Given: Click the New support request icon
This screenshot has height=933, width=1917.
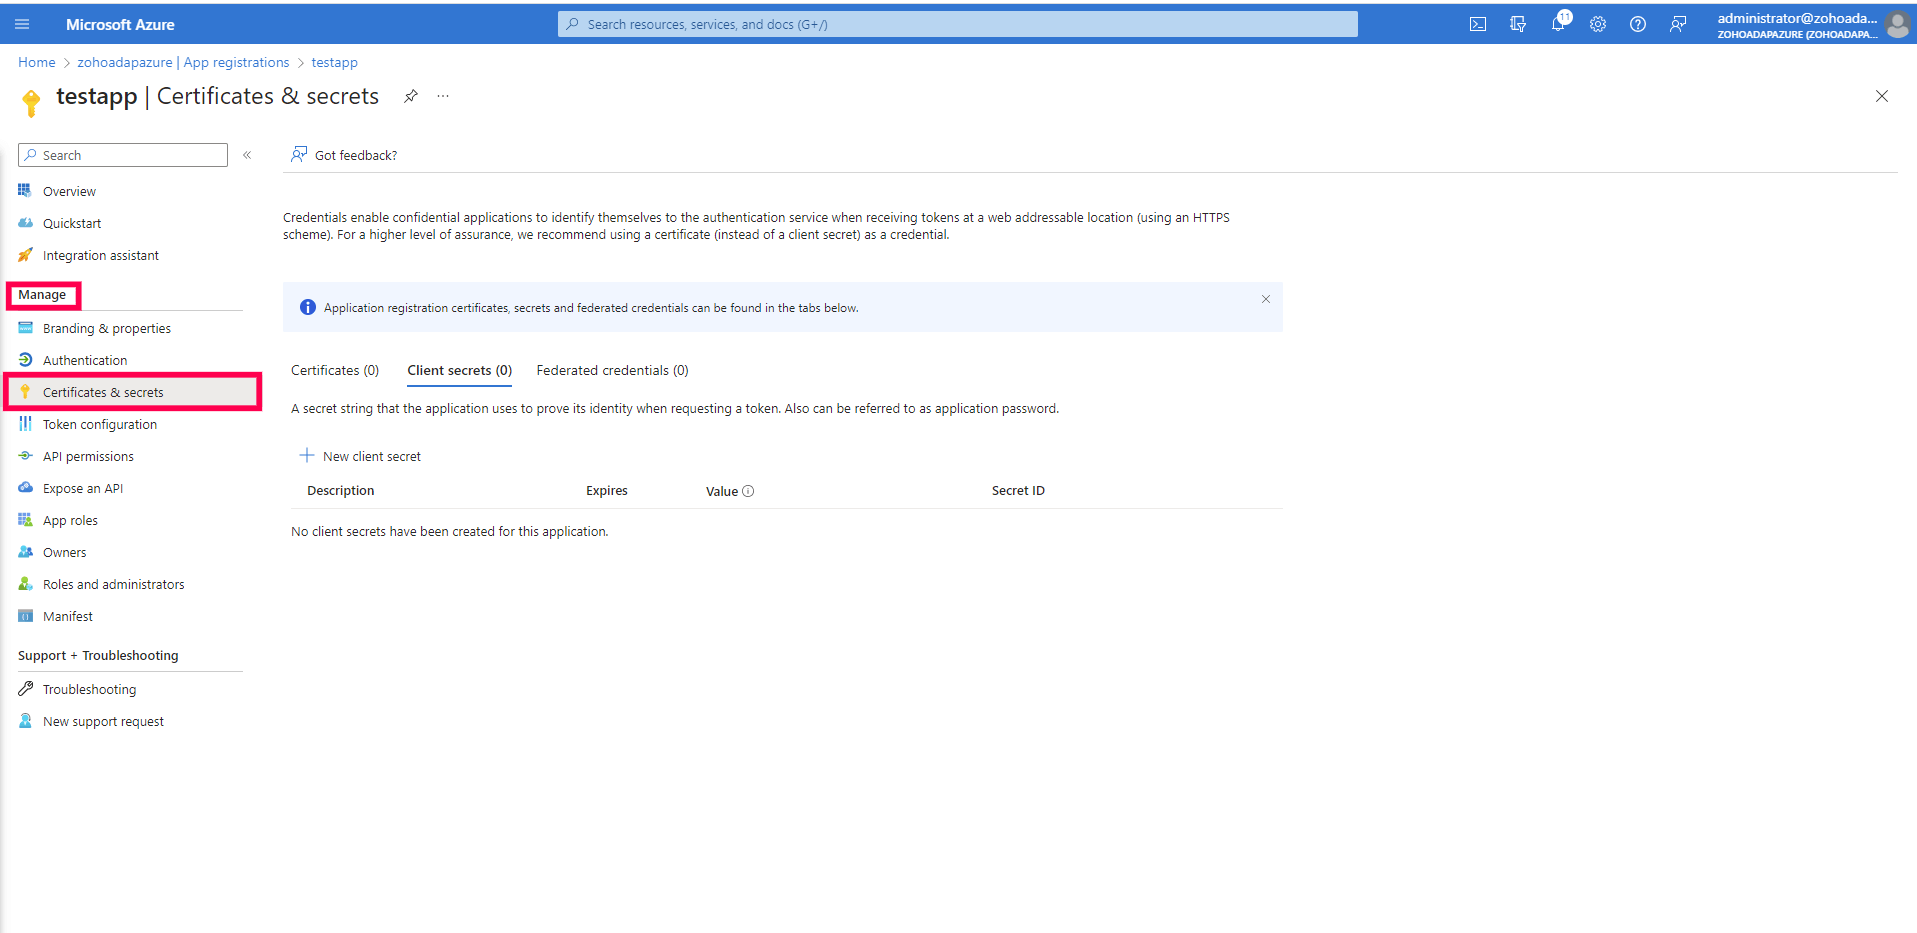Looking at the screenshot, I should [25, 720].
